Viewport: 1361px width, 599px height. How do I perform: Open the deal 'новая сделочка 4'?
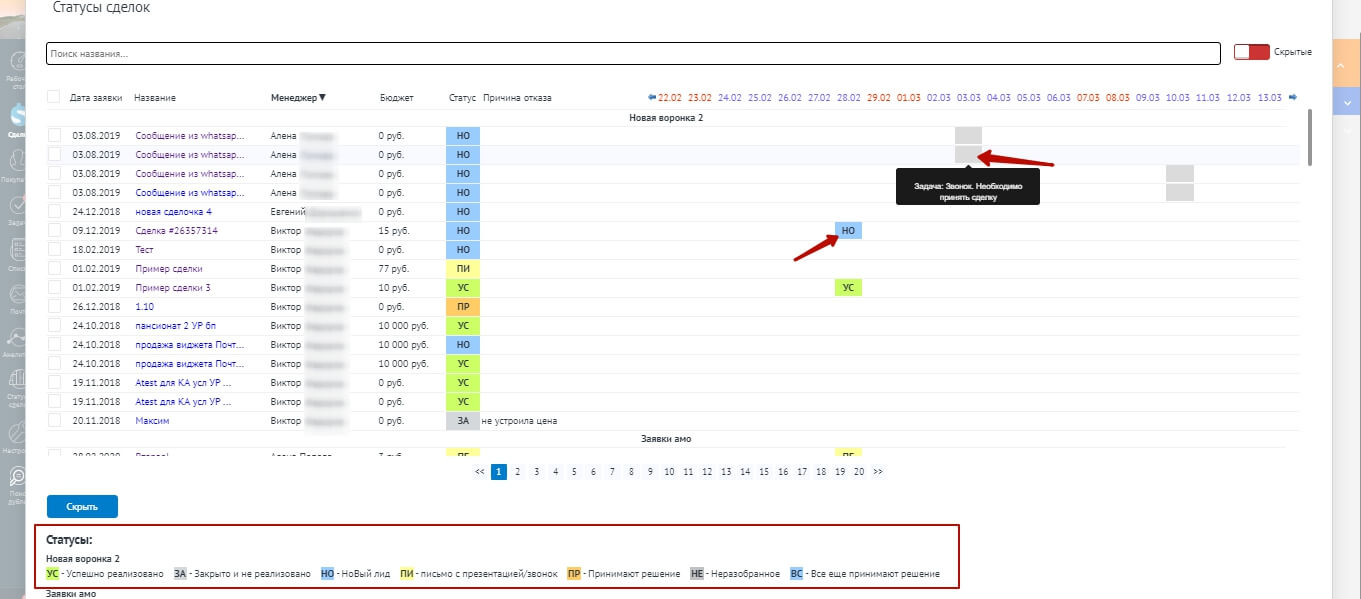(x=174, y=212)
